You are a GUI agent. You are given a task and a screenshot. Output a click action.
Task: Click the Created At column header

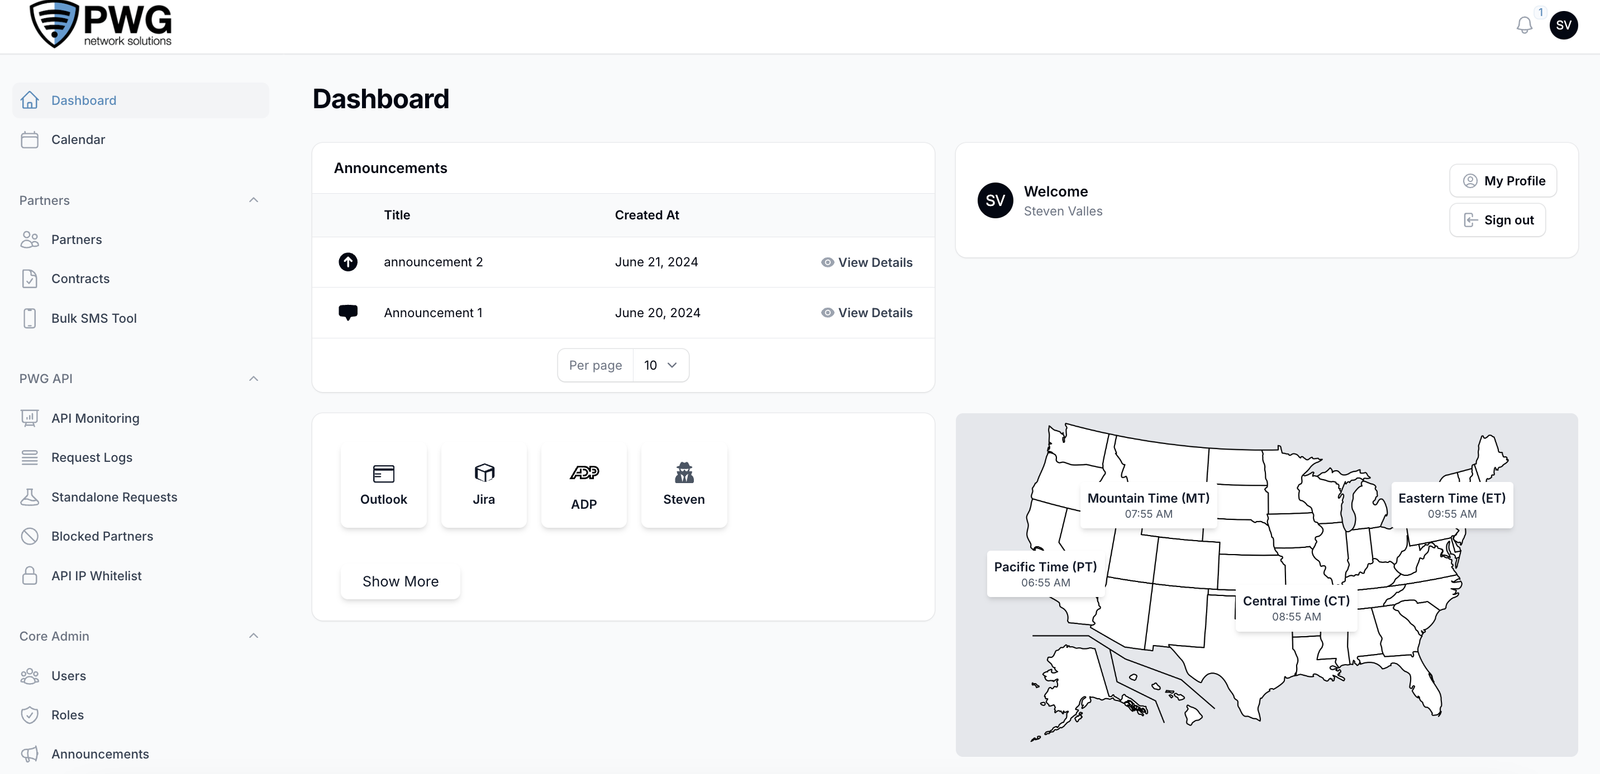point(647,215)
